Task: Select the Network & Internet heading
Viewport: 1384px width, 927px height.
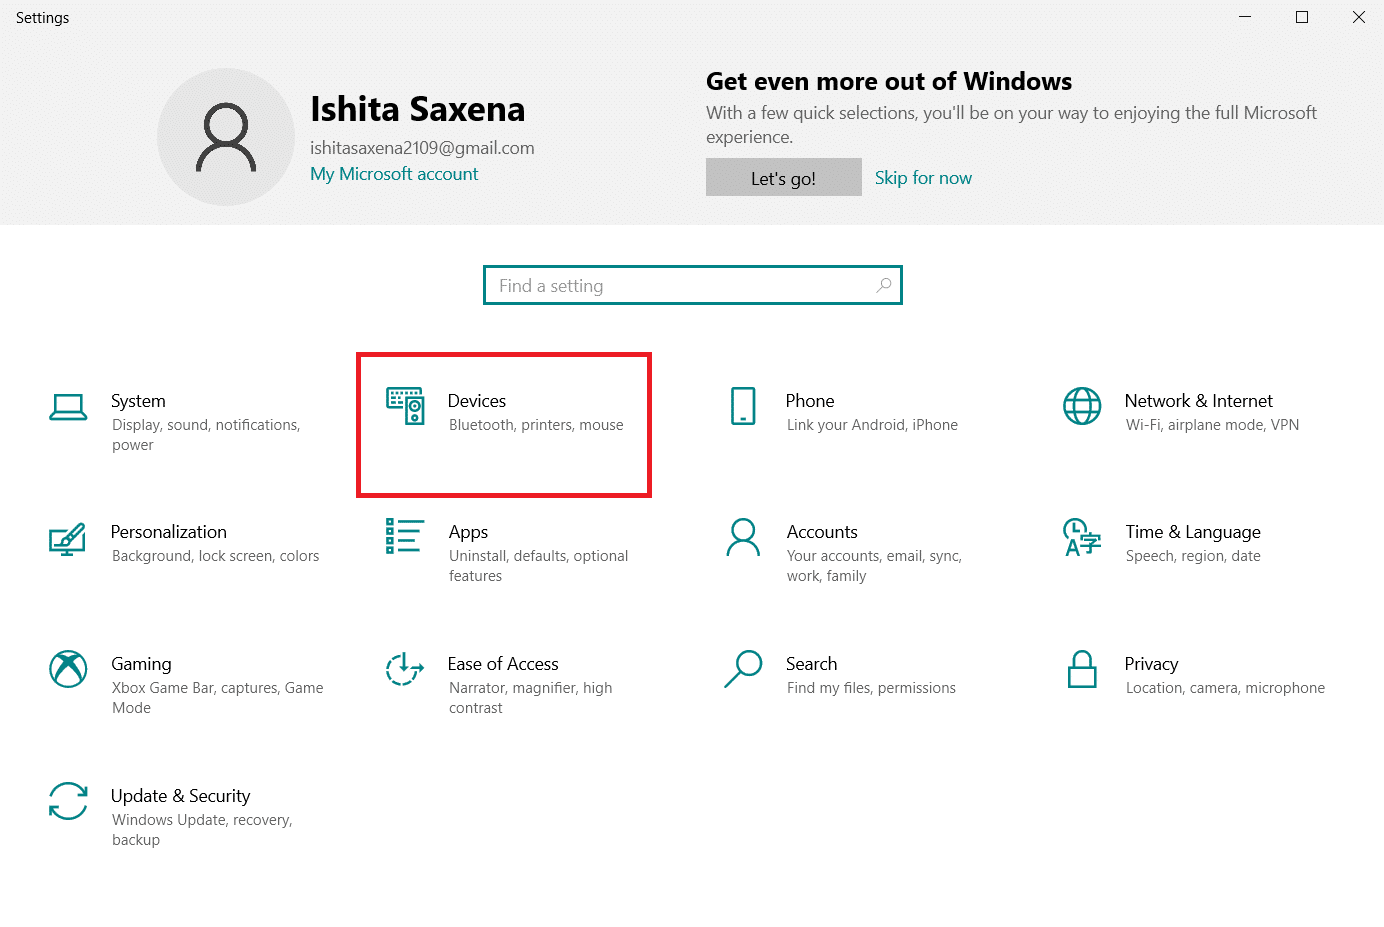Action: pos(1199,401)
